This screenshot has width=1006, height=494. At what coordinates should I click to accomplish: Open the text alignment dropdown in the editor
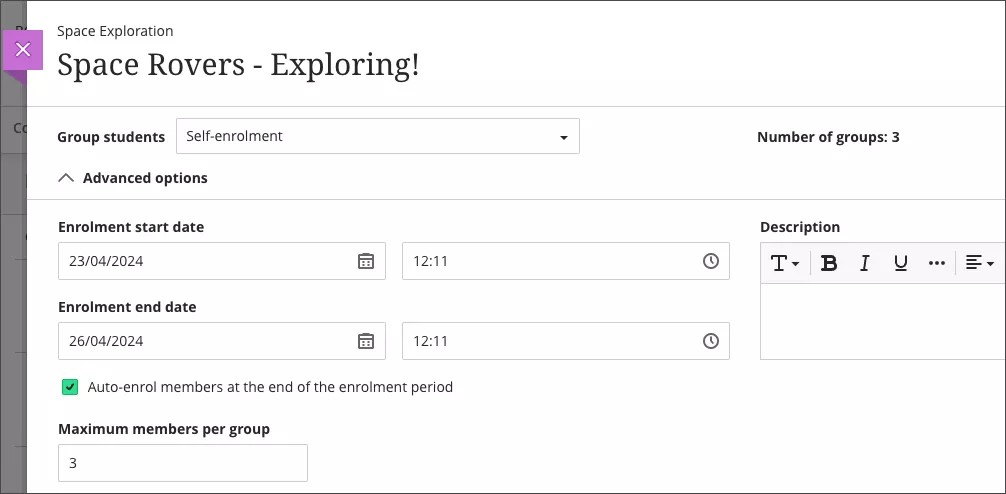tap(979, 263)
